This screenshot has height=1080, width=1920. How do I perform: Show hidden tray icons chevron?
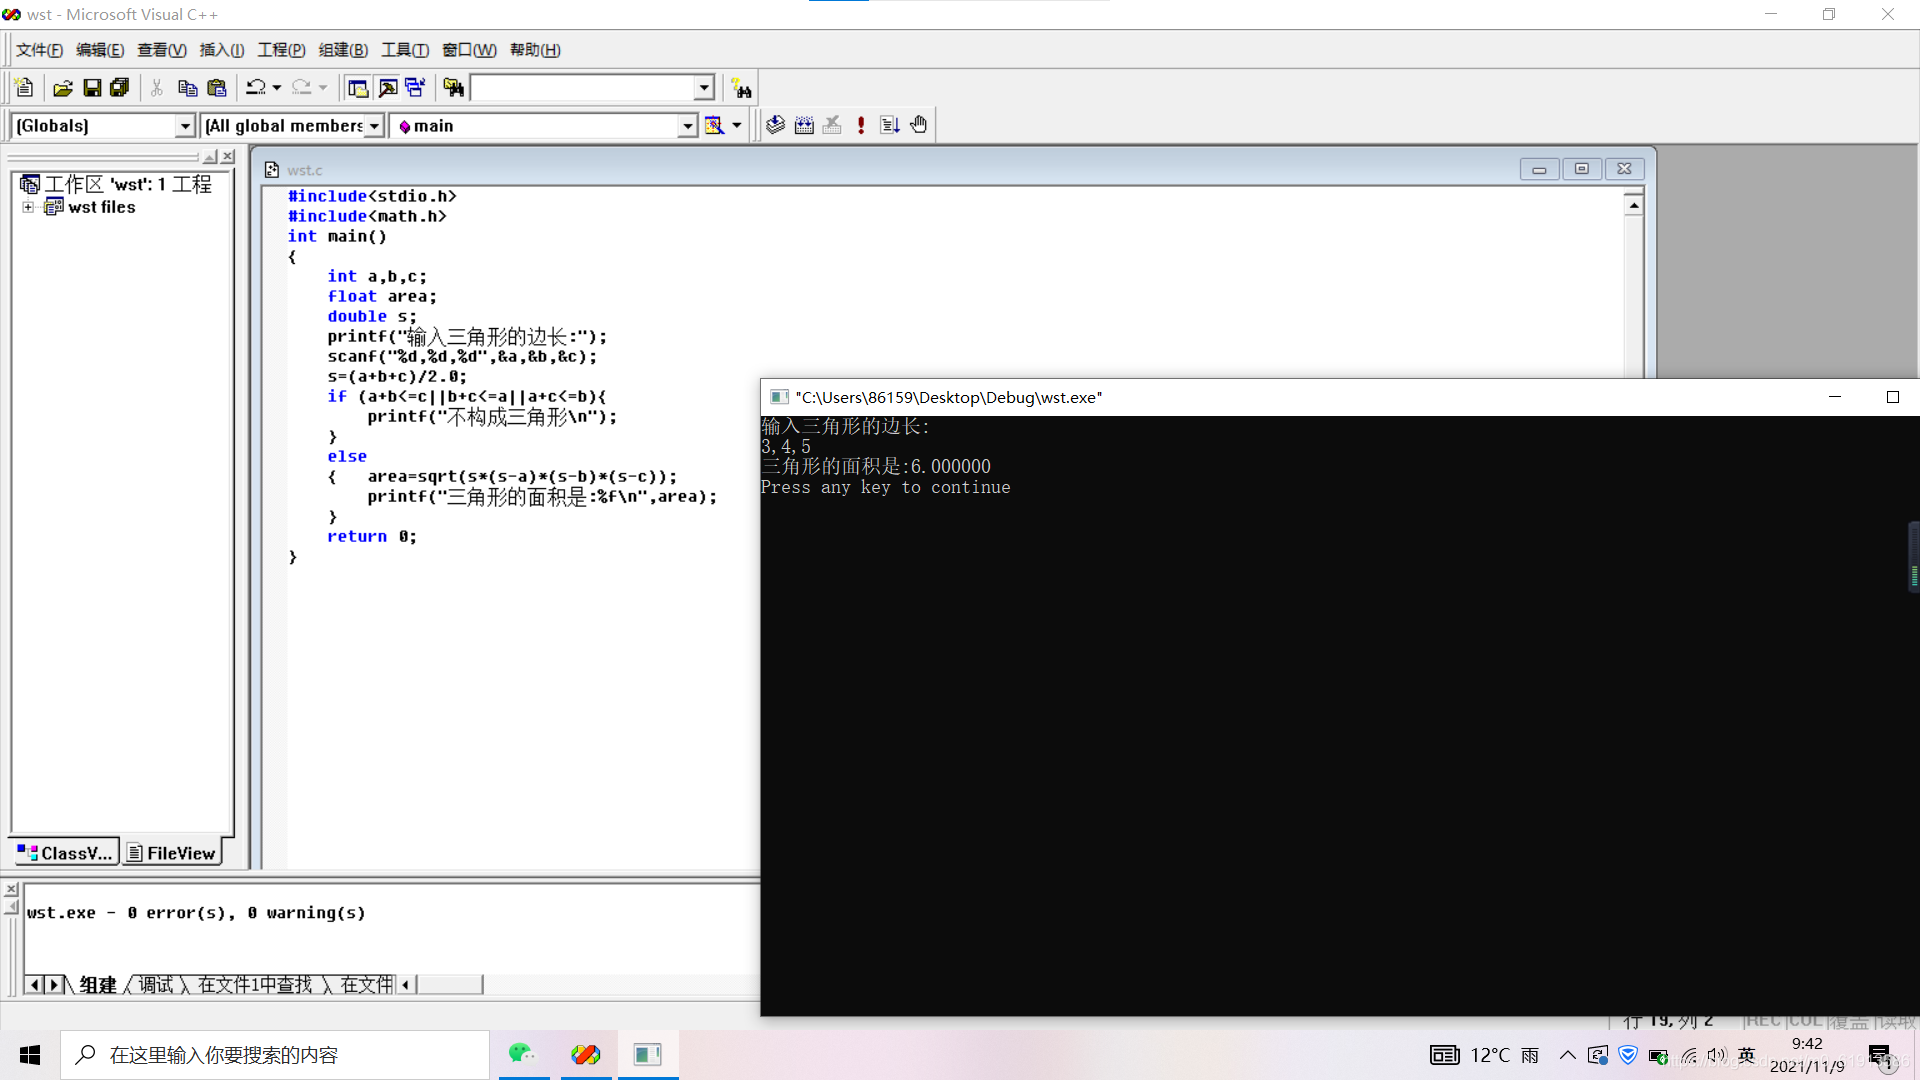pyautogui.click(x=1567, y=1055)
